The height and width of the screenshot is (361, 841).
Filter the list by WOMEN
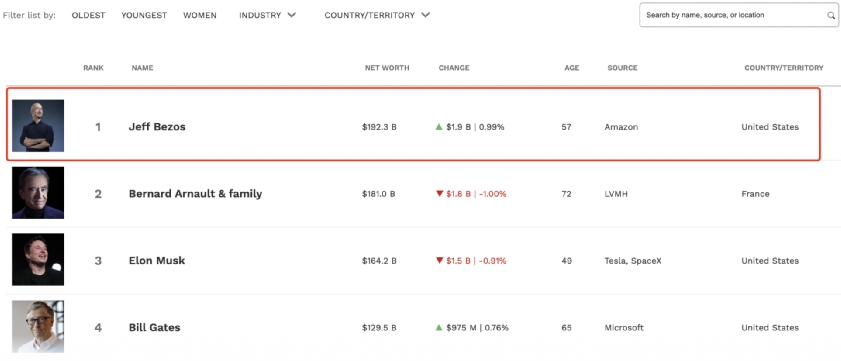pos(200,16)
